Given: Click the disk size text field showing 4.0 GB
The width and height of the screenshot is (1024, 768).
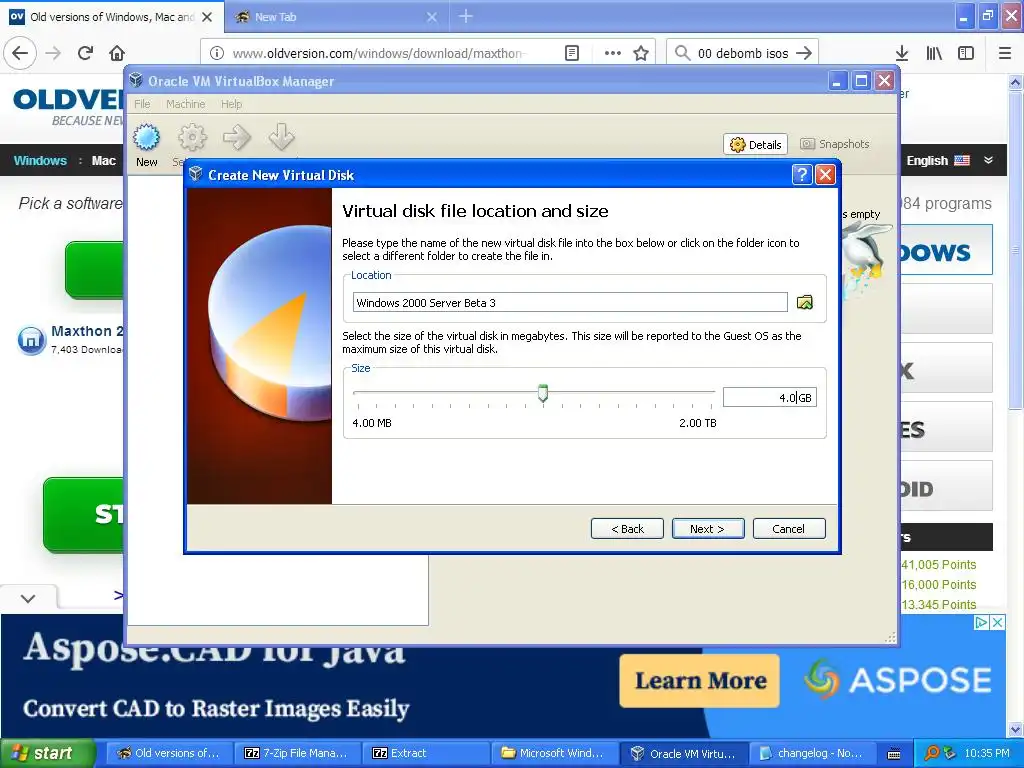Looking at the screenshot, I should point(769,397).
